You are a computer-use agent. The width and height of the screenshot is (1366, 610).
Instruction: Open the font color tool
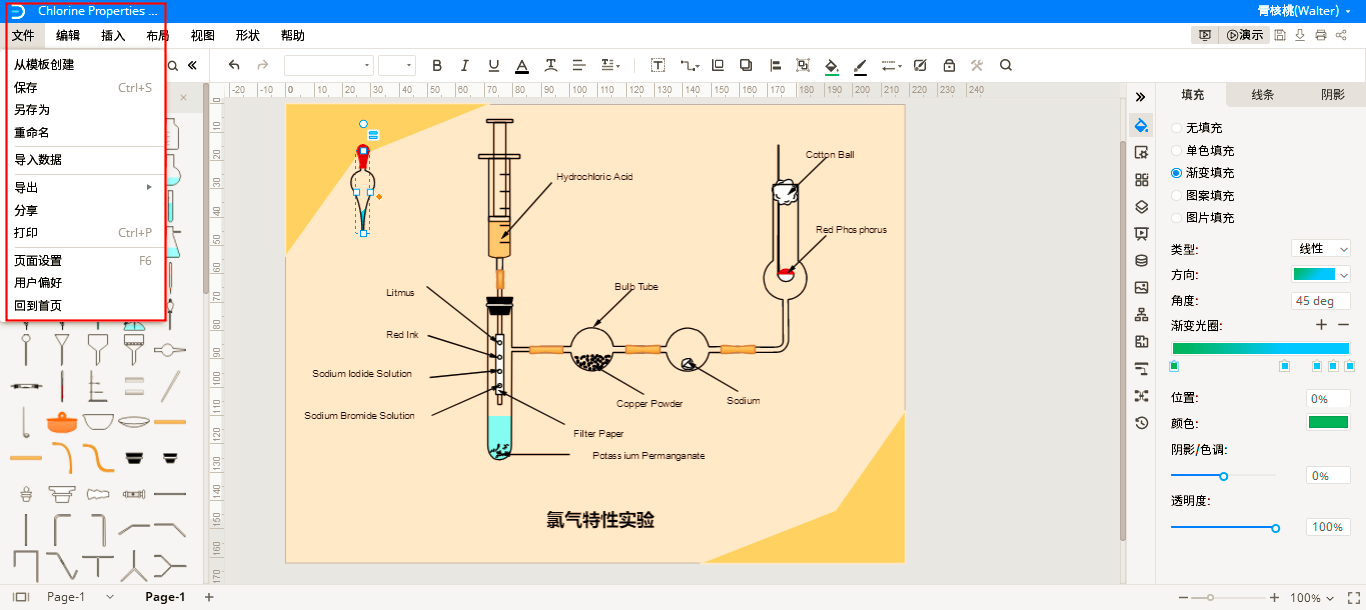[x=522, y=65]
